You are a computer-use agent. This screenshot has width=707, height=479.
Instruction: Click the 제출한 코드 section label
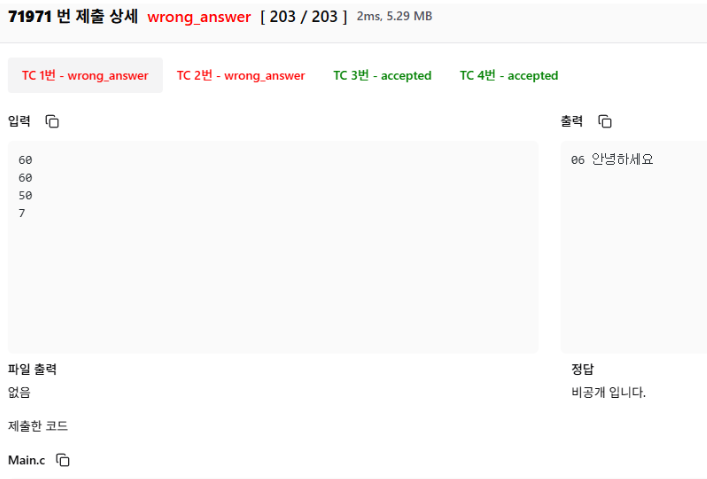click(38, 426)
